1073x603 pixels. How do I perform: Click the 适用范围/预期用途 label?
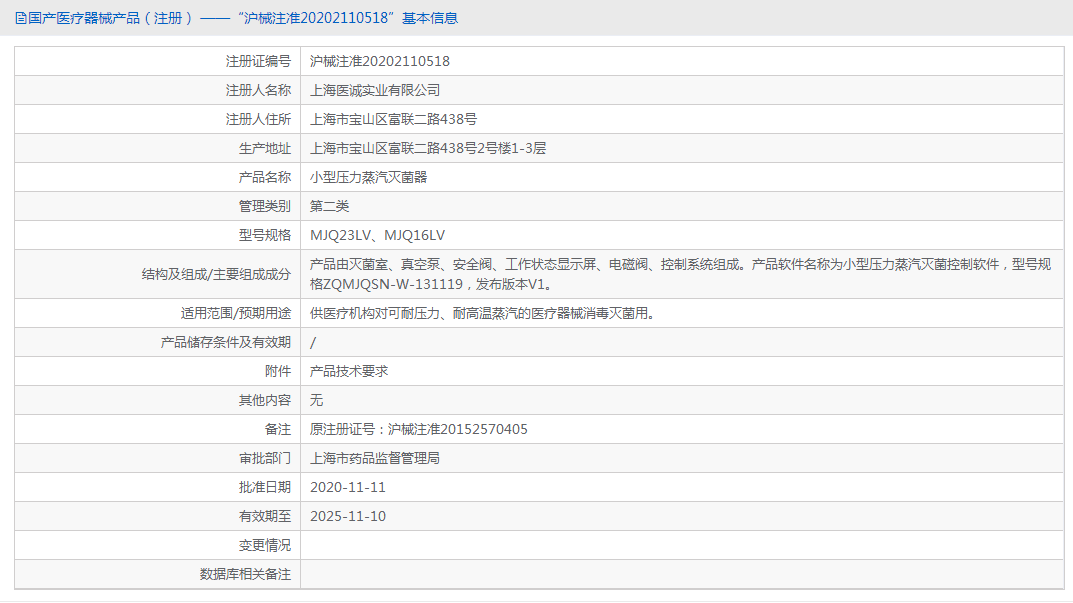pyautogui.click(x=235, y=313)
